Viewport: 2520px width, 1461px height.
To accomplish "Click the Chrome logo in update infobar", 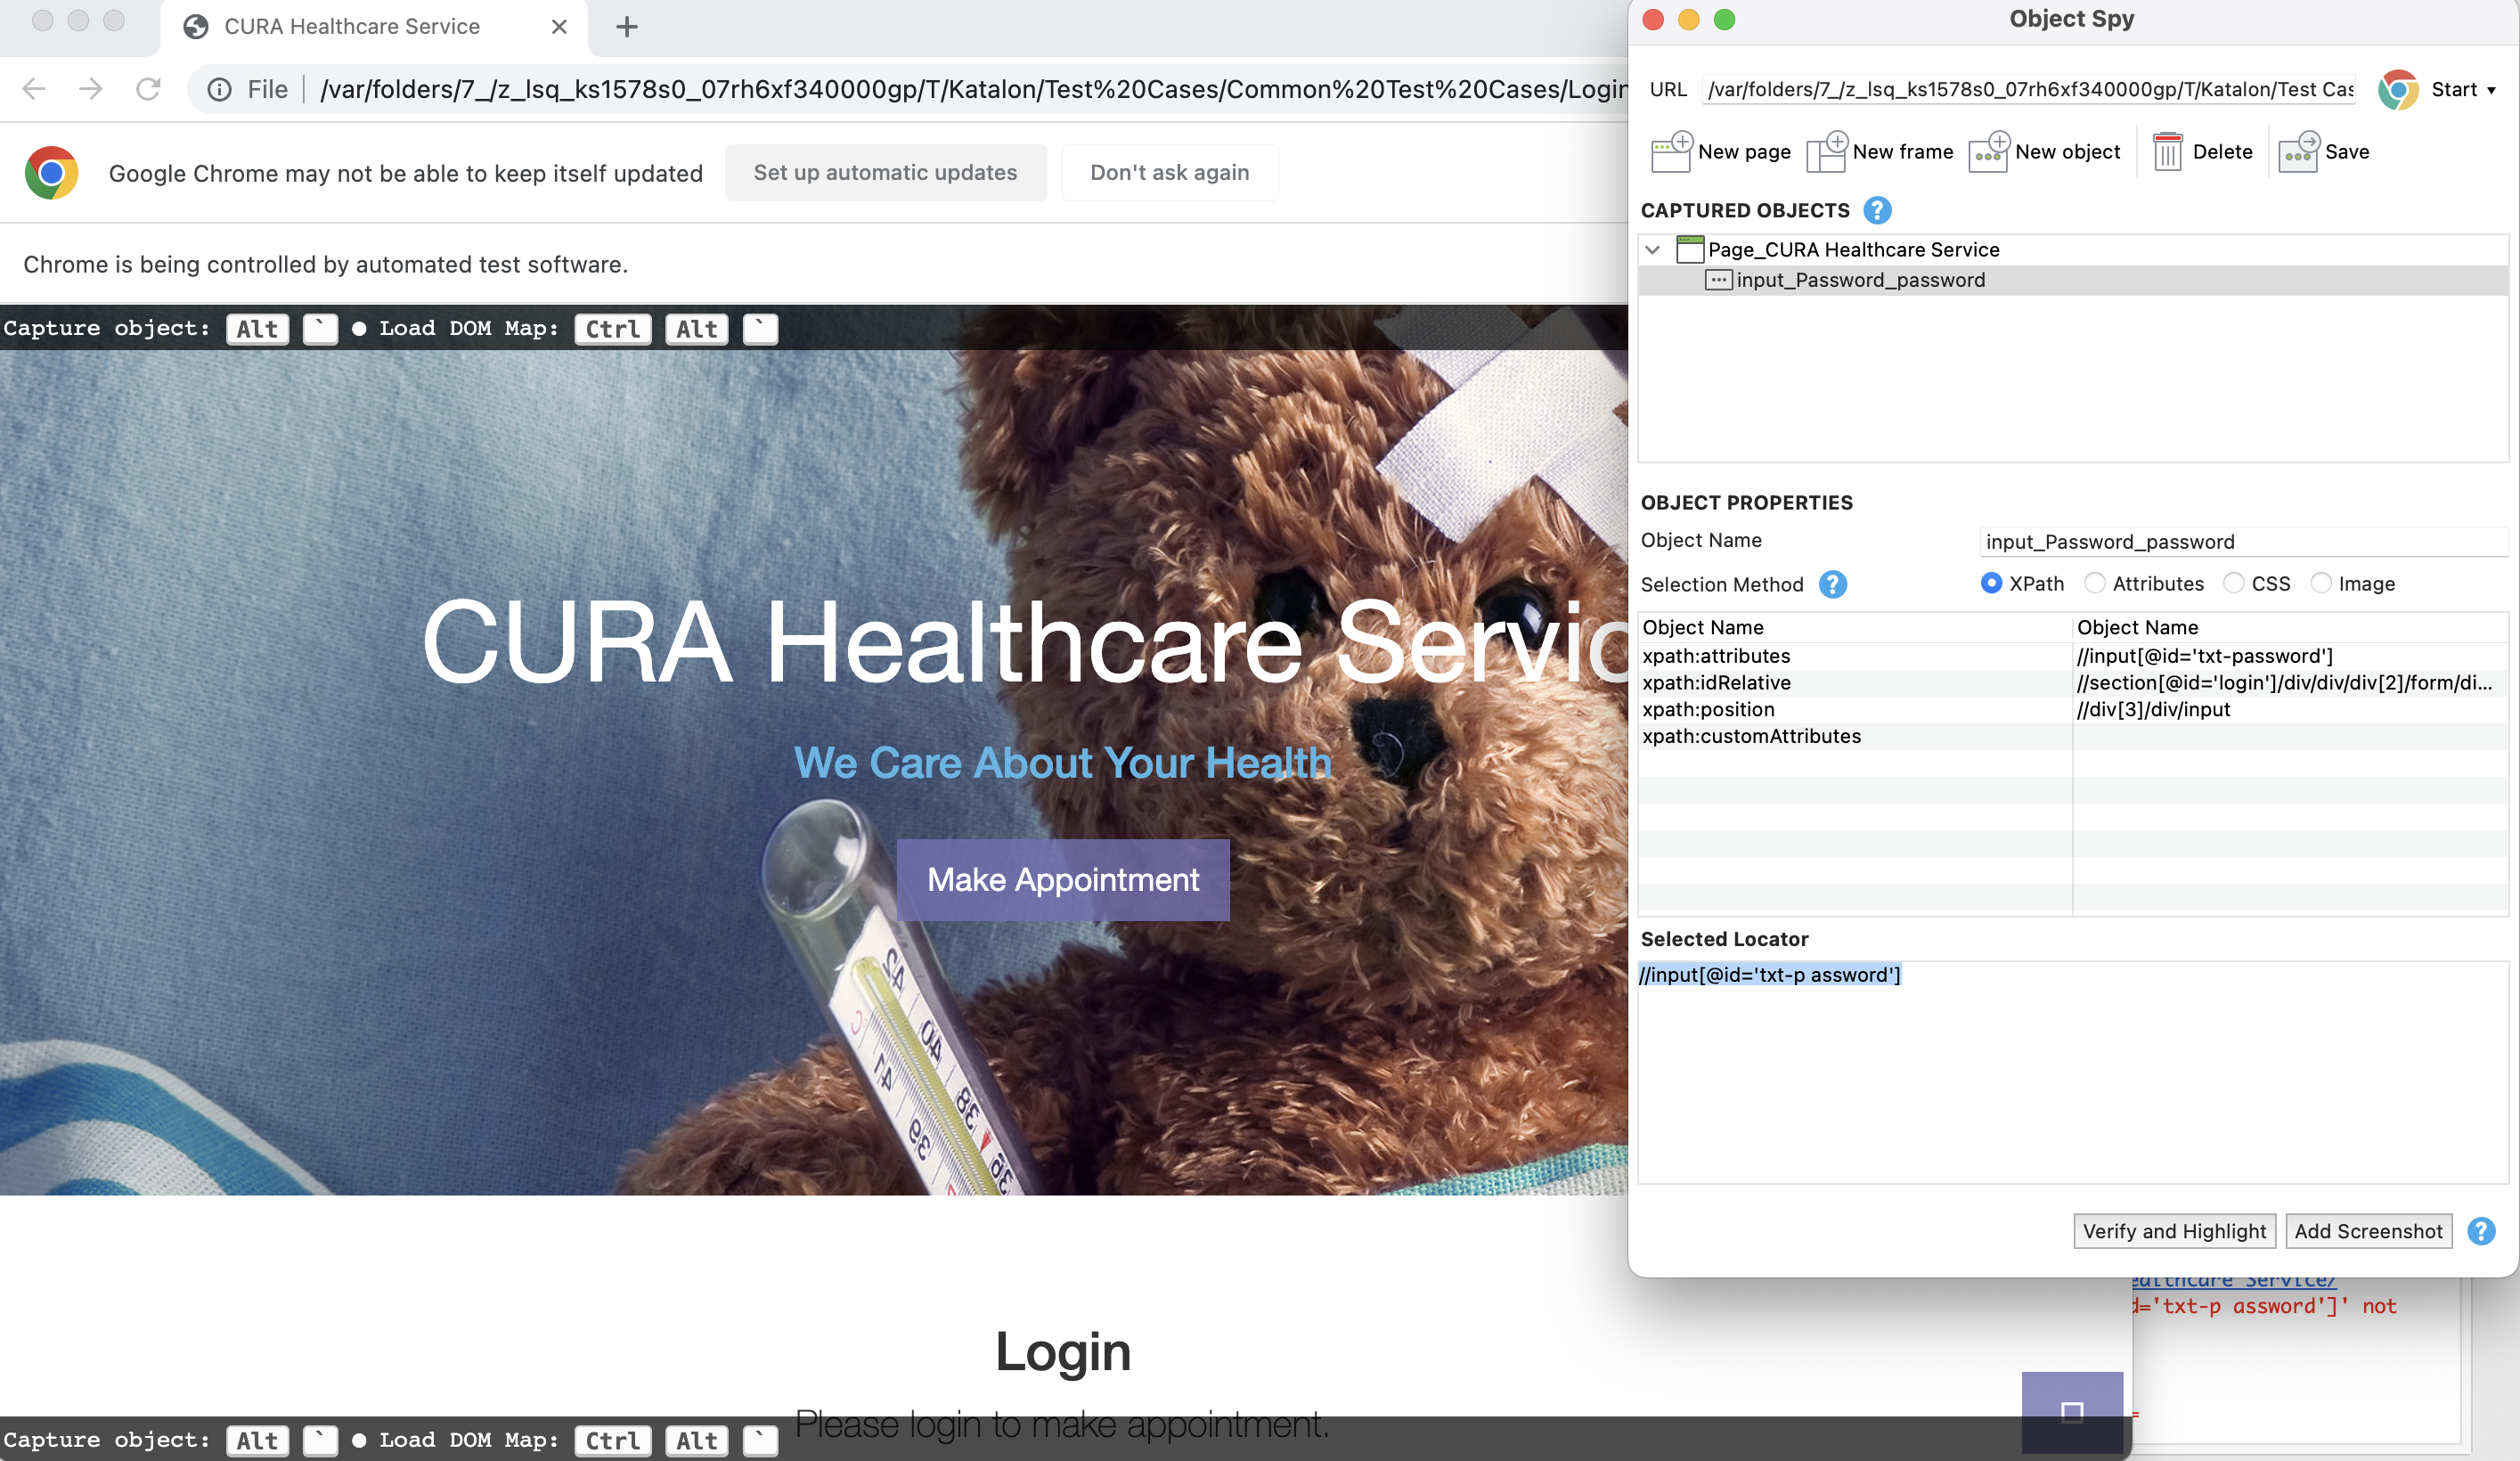I will tap(52, 173).
